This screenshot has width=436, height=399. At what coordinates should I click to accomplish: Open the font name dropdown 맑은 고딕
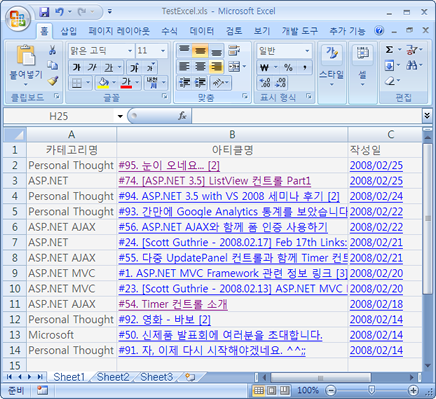(130, 51)
